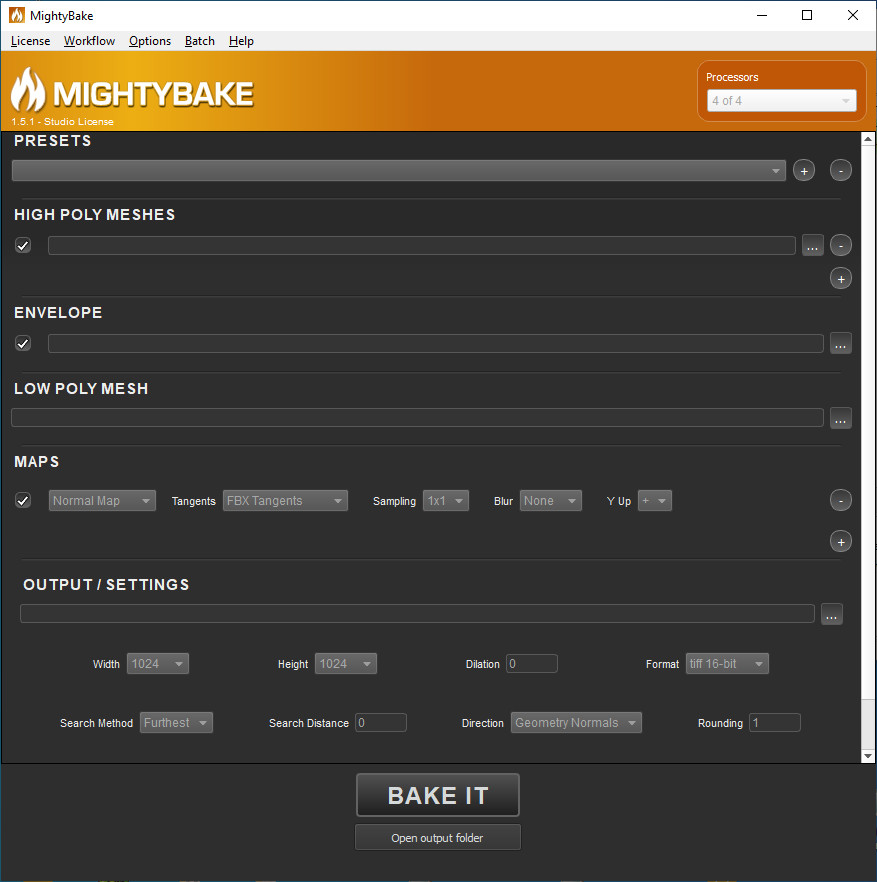Close the MightyBake window
This screenshot has height=882, width=877.
tap(853, 15)
